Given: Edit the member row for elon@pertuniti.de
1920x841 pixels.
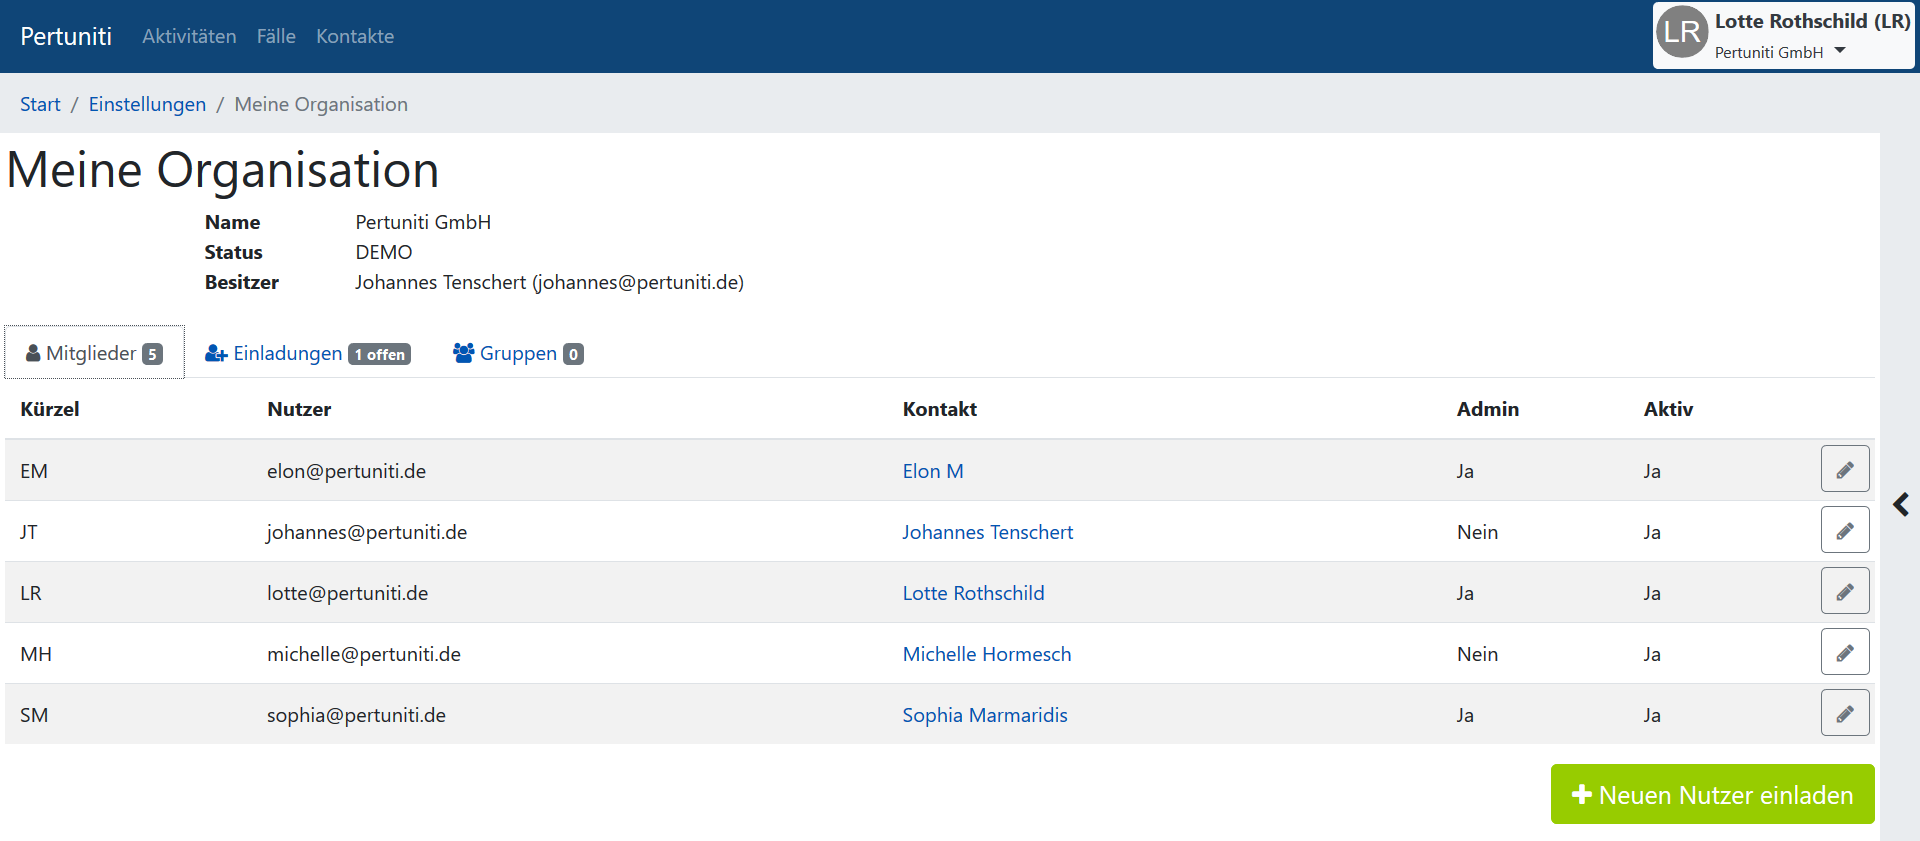Looking at the screenshot, I should (x=1845, y=469).
